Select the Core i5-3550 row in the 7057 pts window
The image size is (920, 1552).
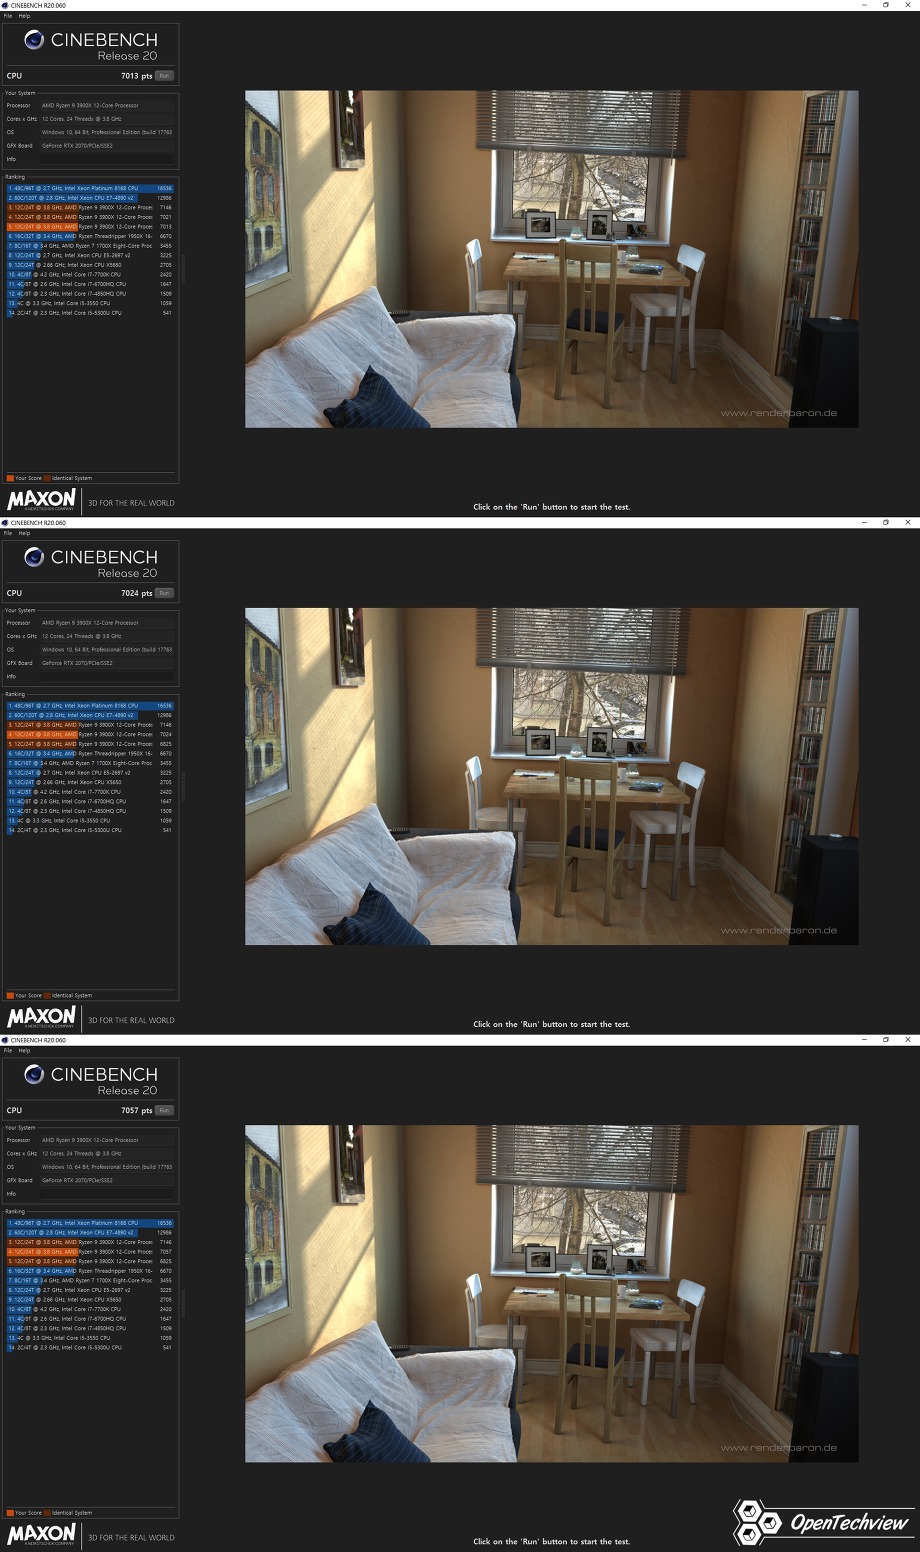(90, 1338)
